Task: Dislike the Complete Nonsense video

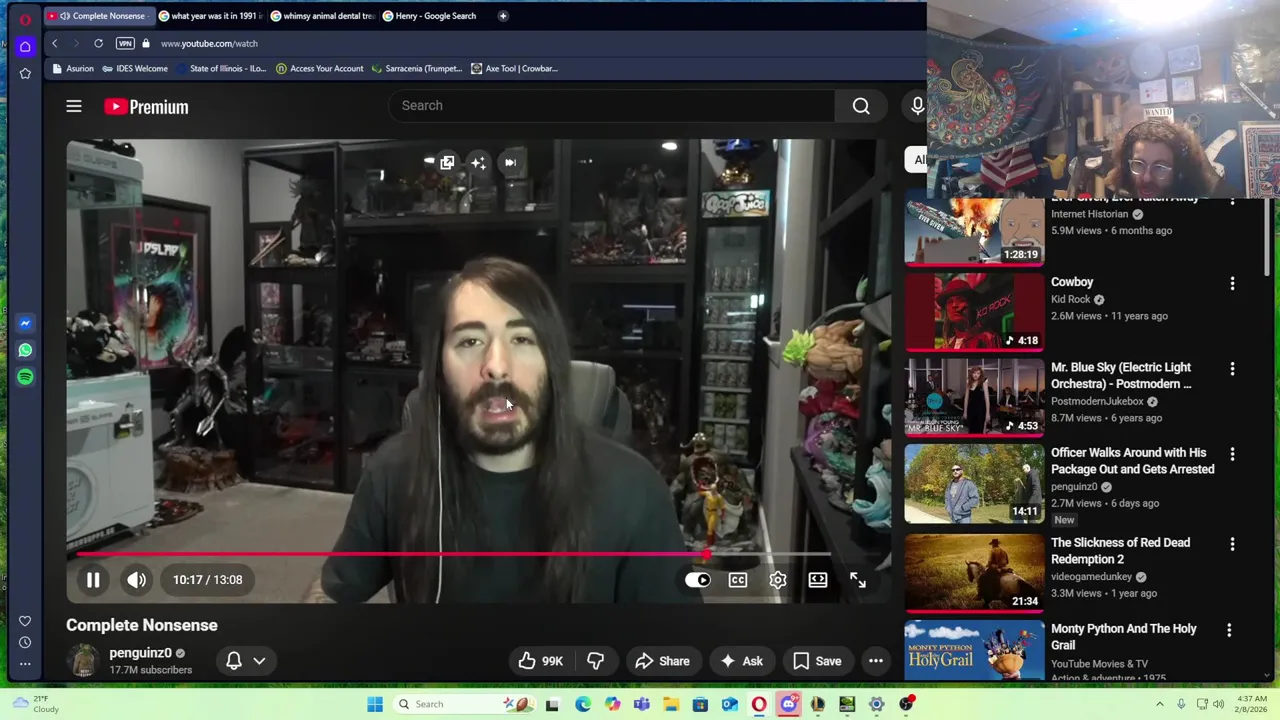Action: click(595, 661)
